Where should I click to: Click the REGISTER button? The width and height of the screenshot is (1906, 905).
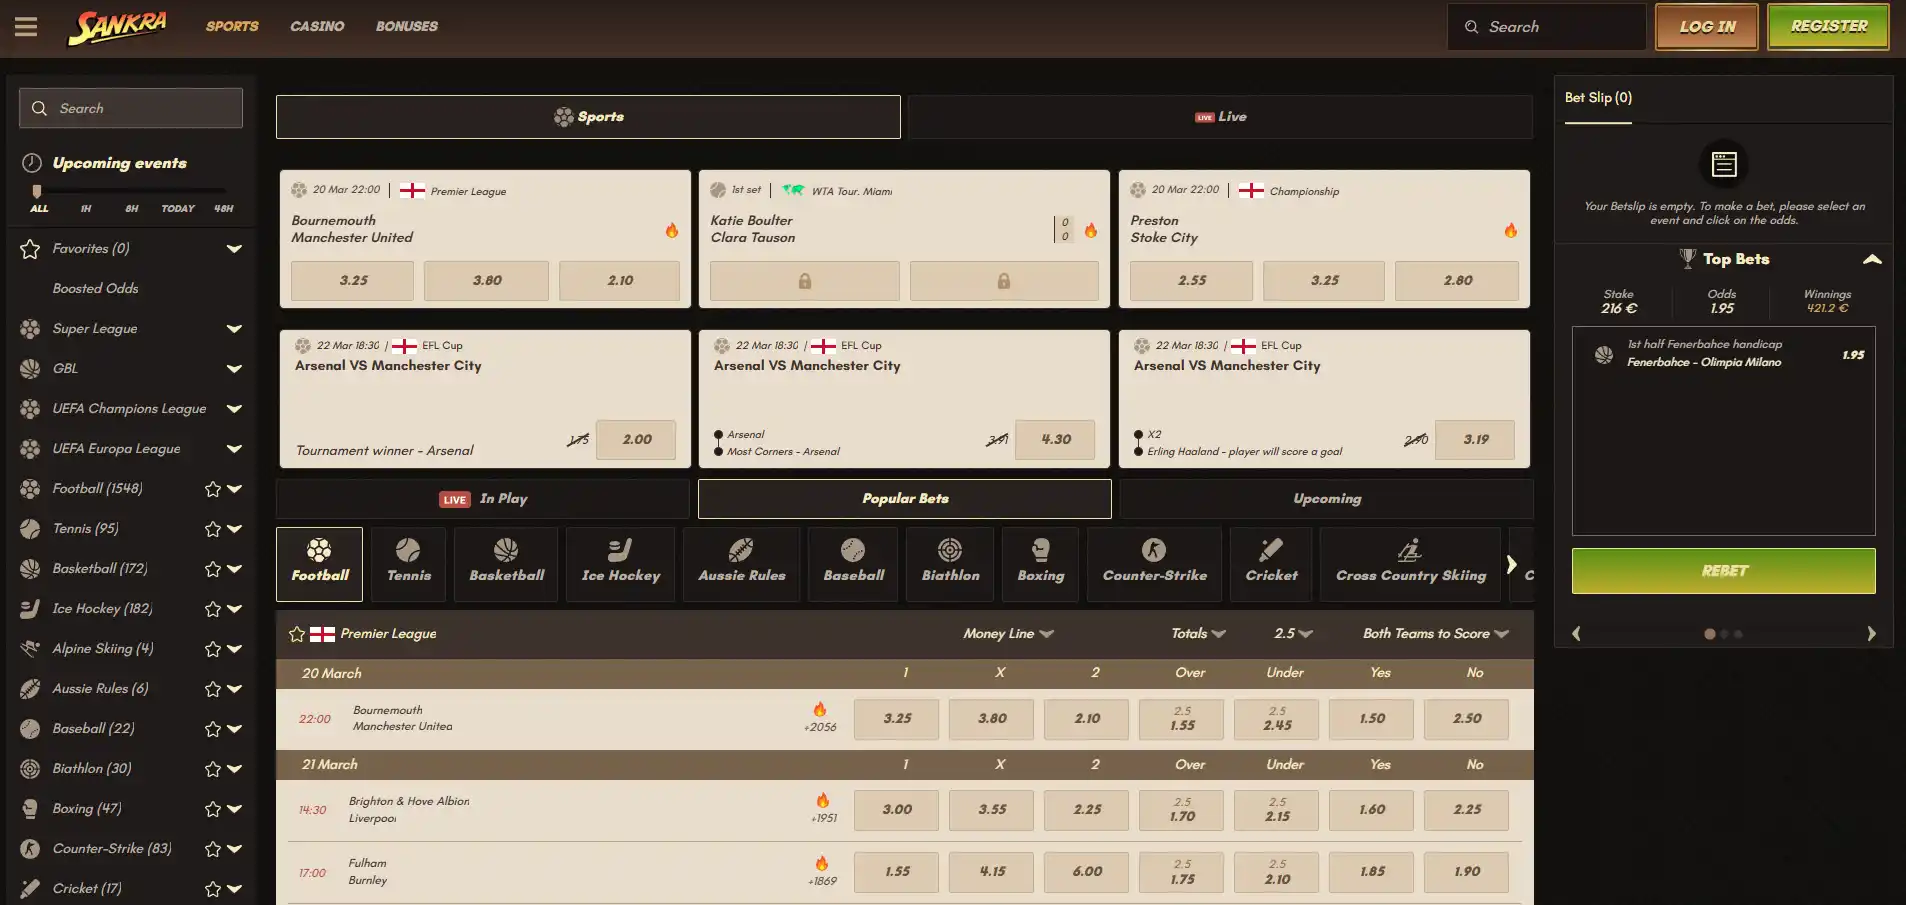1828,27
